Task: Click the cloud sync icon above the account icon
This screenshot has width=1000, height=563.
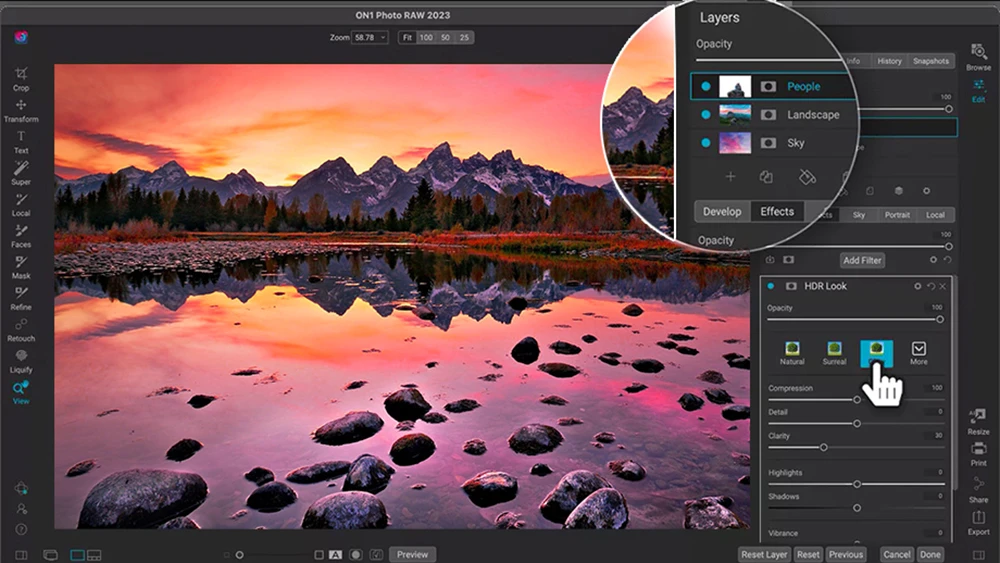Action: pyautogui.click(x=21, y=488)
